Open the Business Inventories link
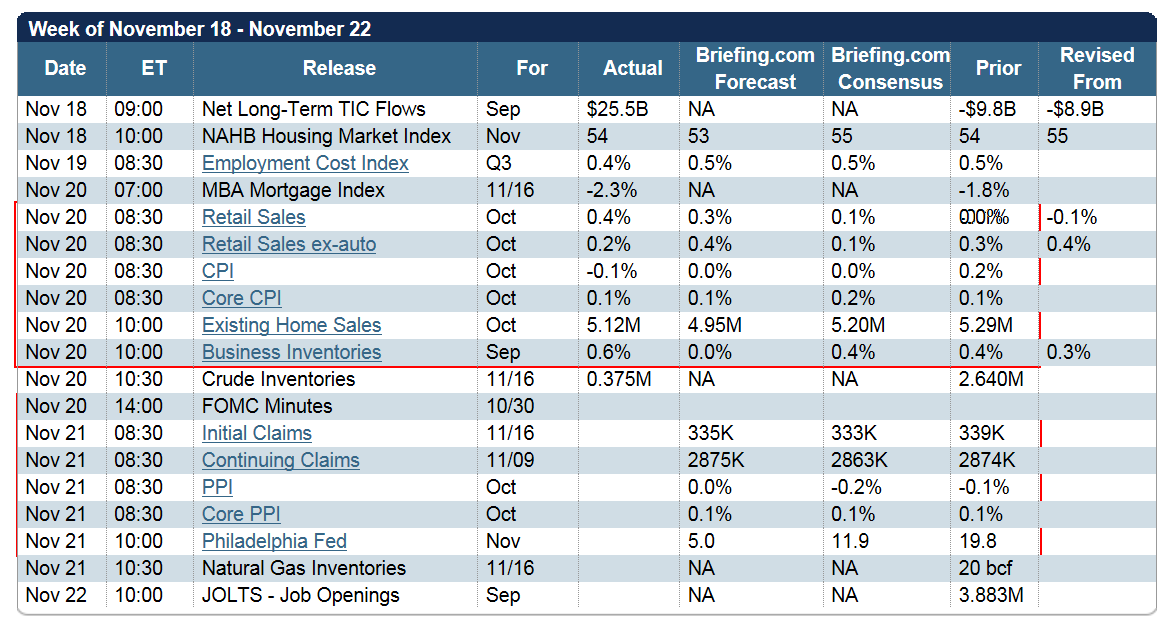 pyautogui.click(x=291, y=352)
